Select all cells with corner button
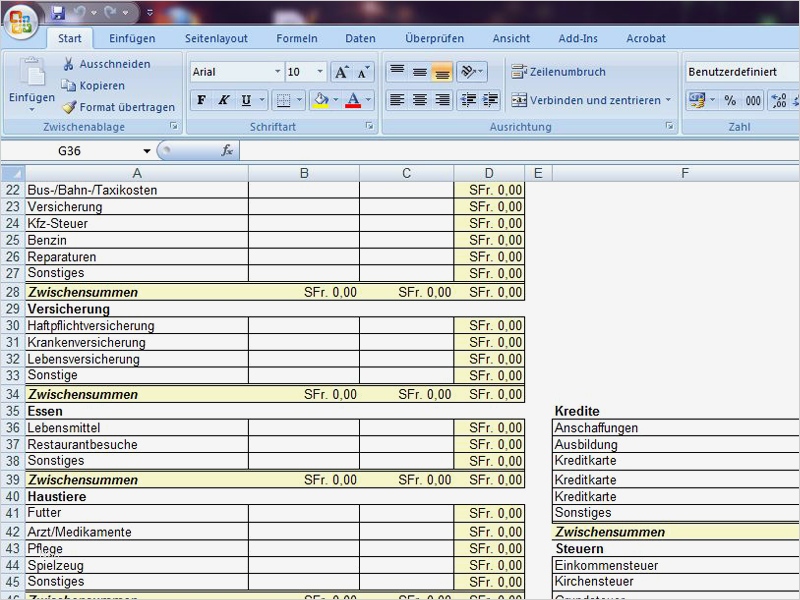This screenshot has height=600, width=800. pyautogui.click(x=13, y=173)
